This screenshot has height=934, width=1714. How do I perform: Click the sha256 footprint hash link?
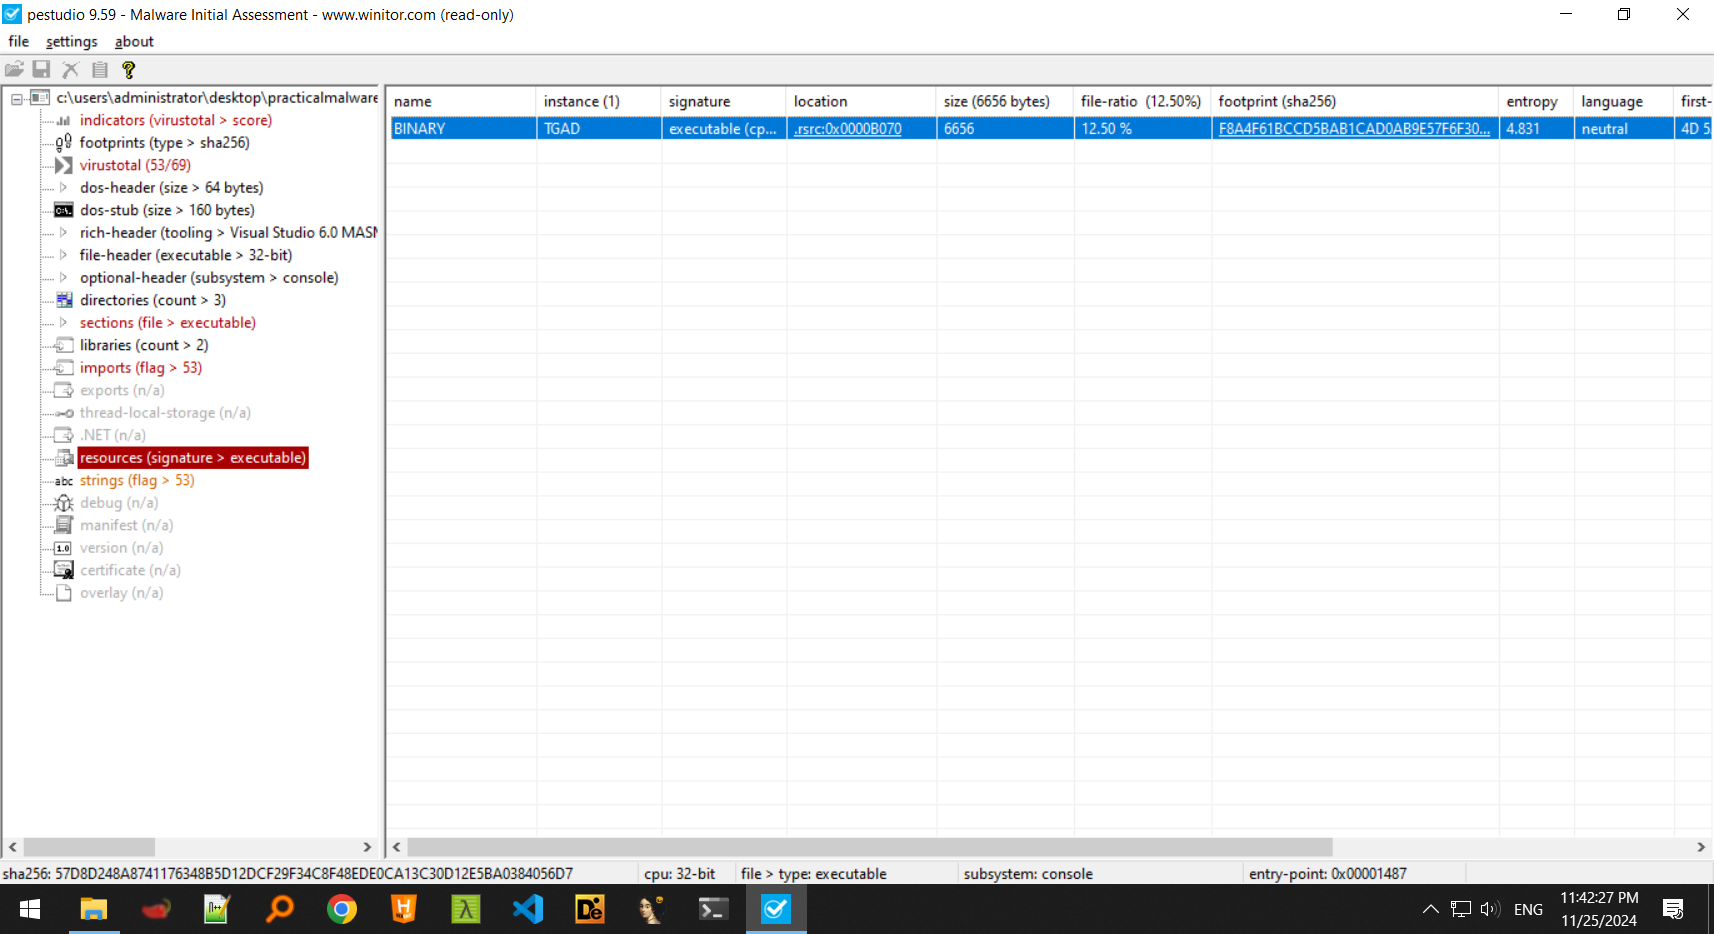tap(1354, 129)
